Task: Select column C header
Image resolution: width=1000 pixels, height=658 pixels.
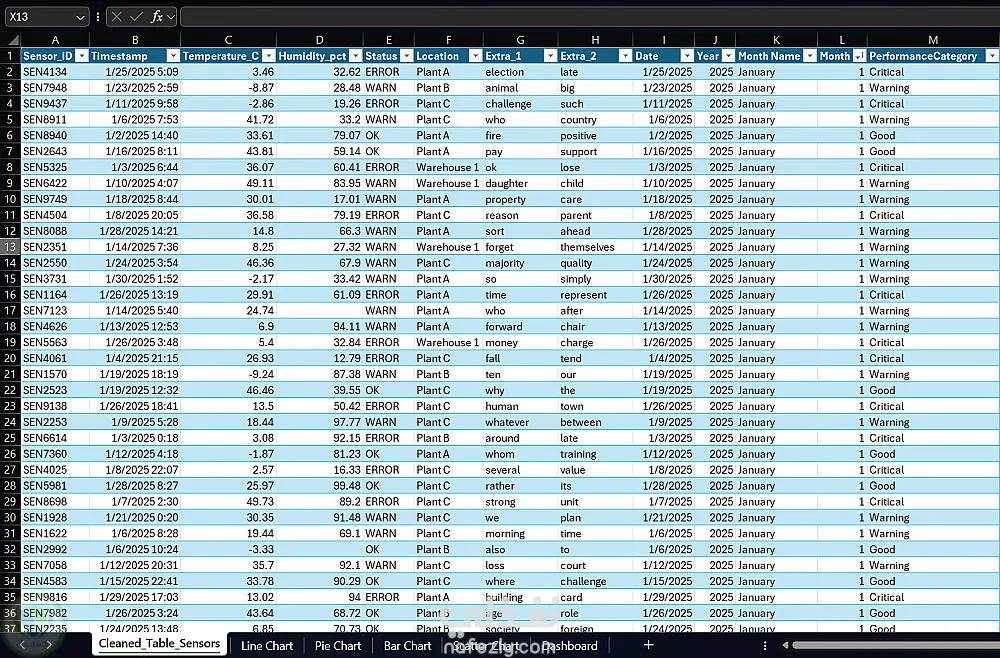Action: click(x=228, y=40)
